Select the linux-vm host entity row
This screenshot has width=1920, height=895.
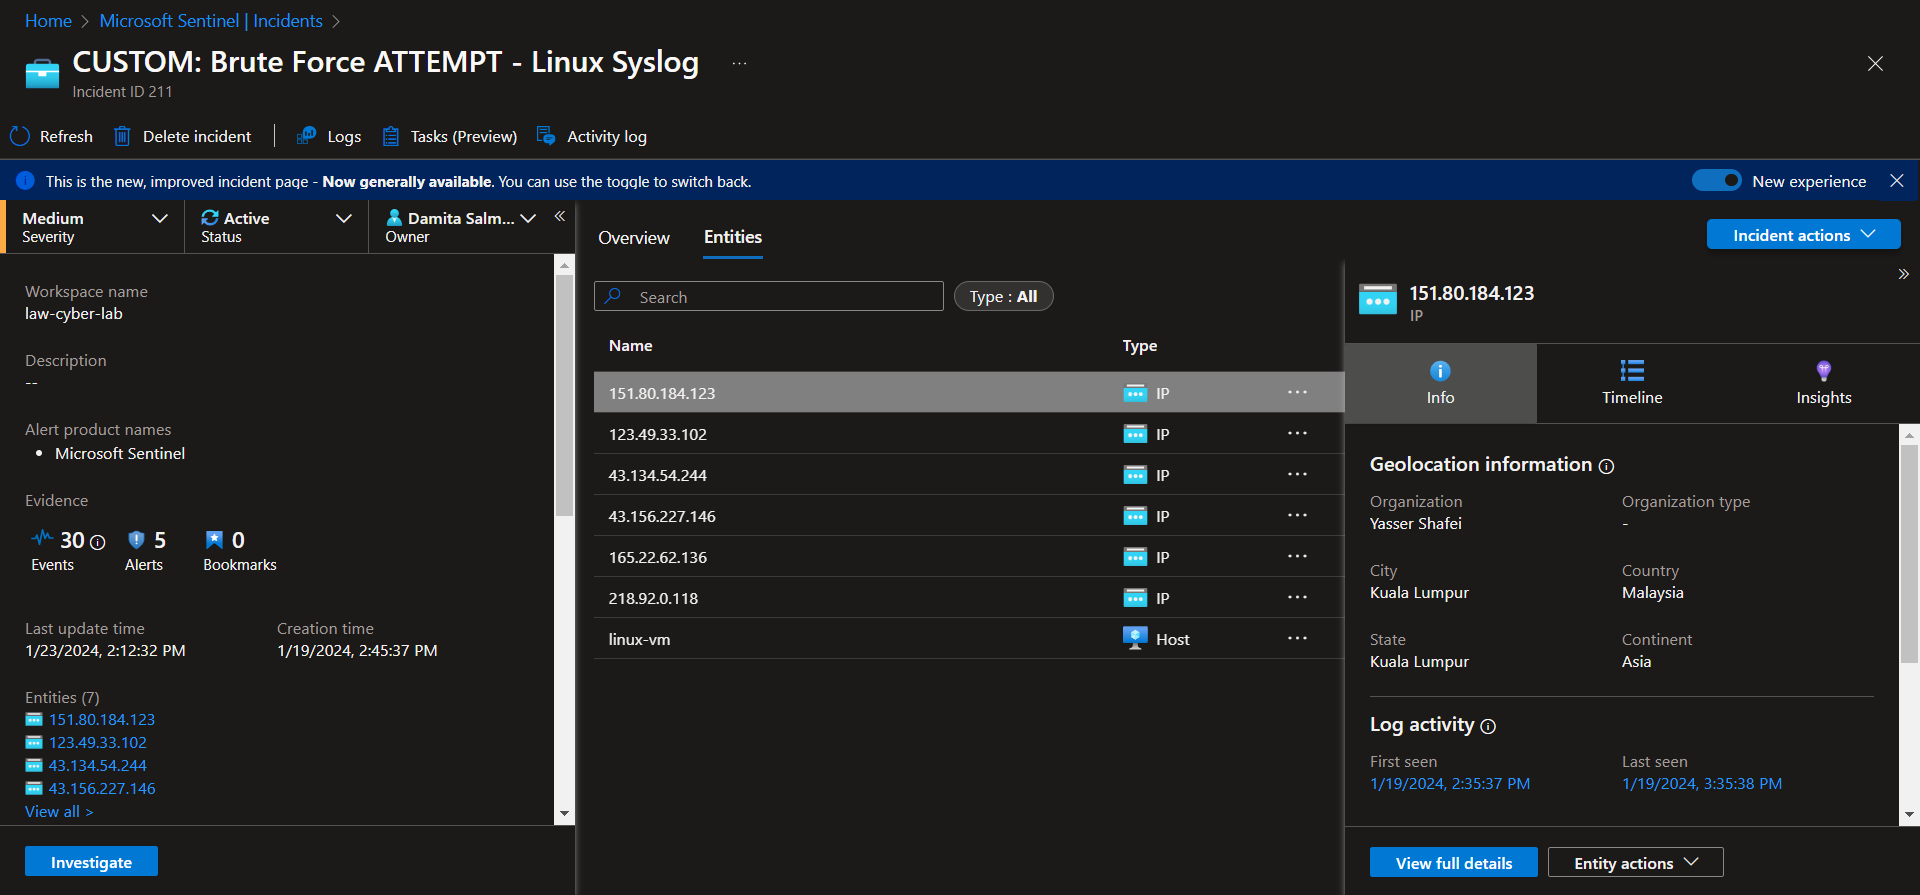point(968,639)
